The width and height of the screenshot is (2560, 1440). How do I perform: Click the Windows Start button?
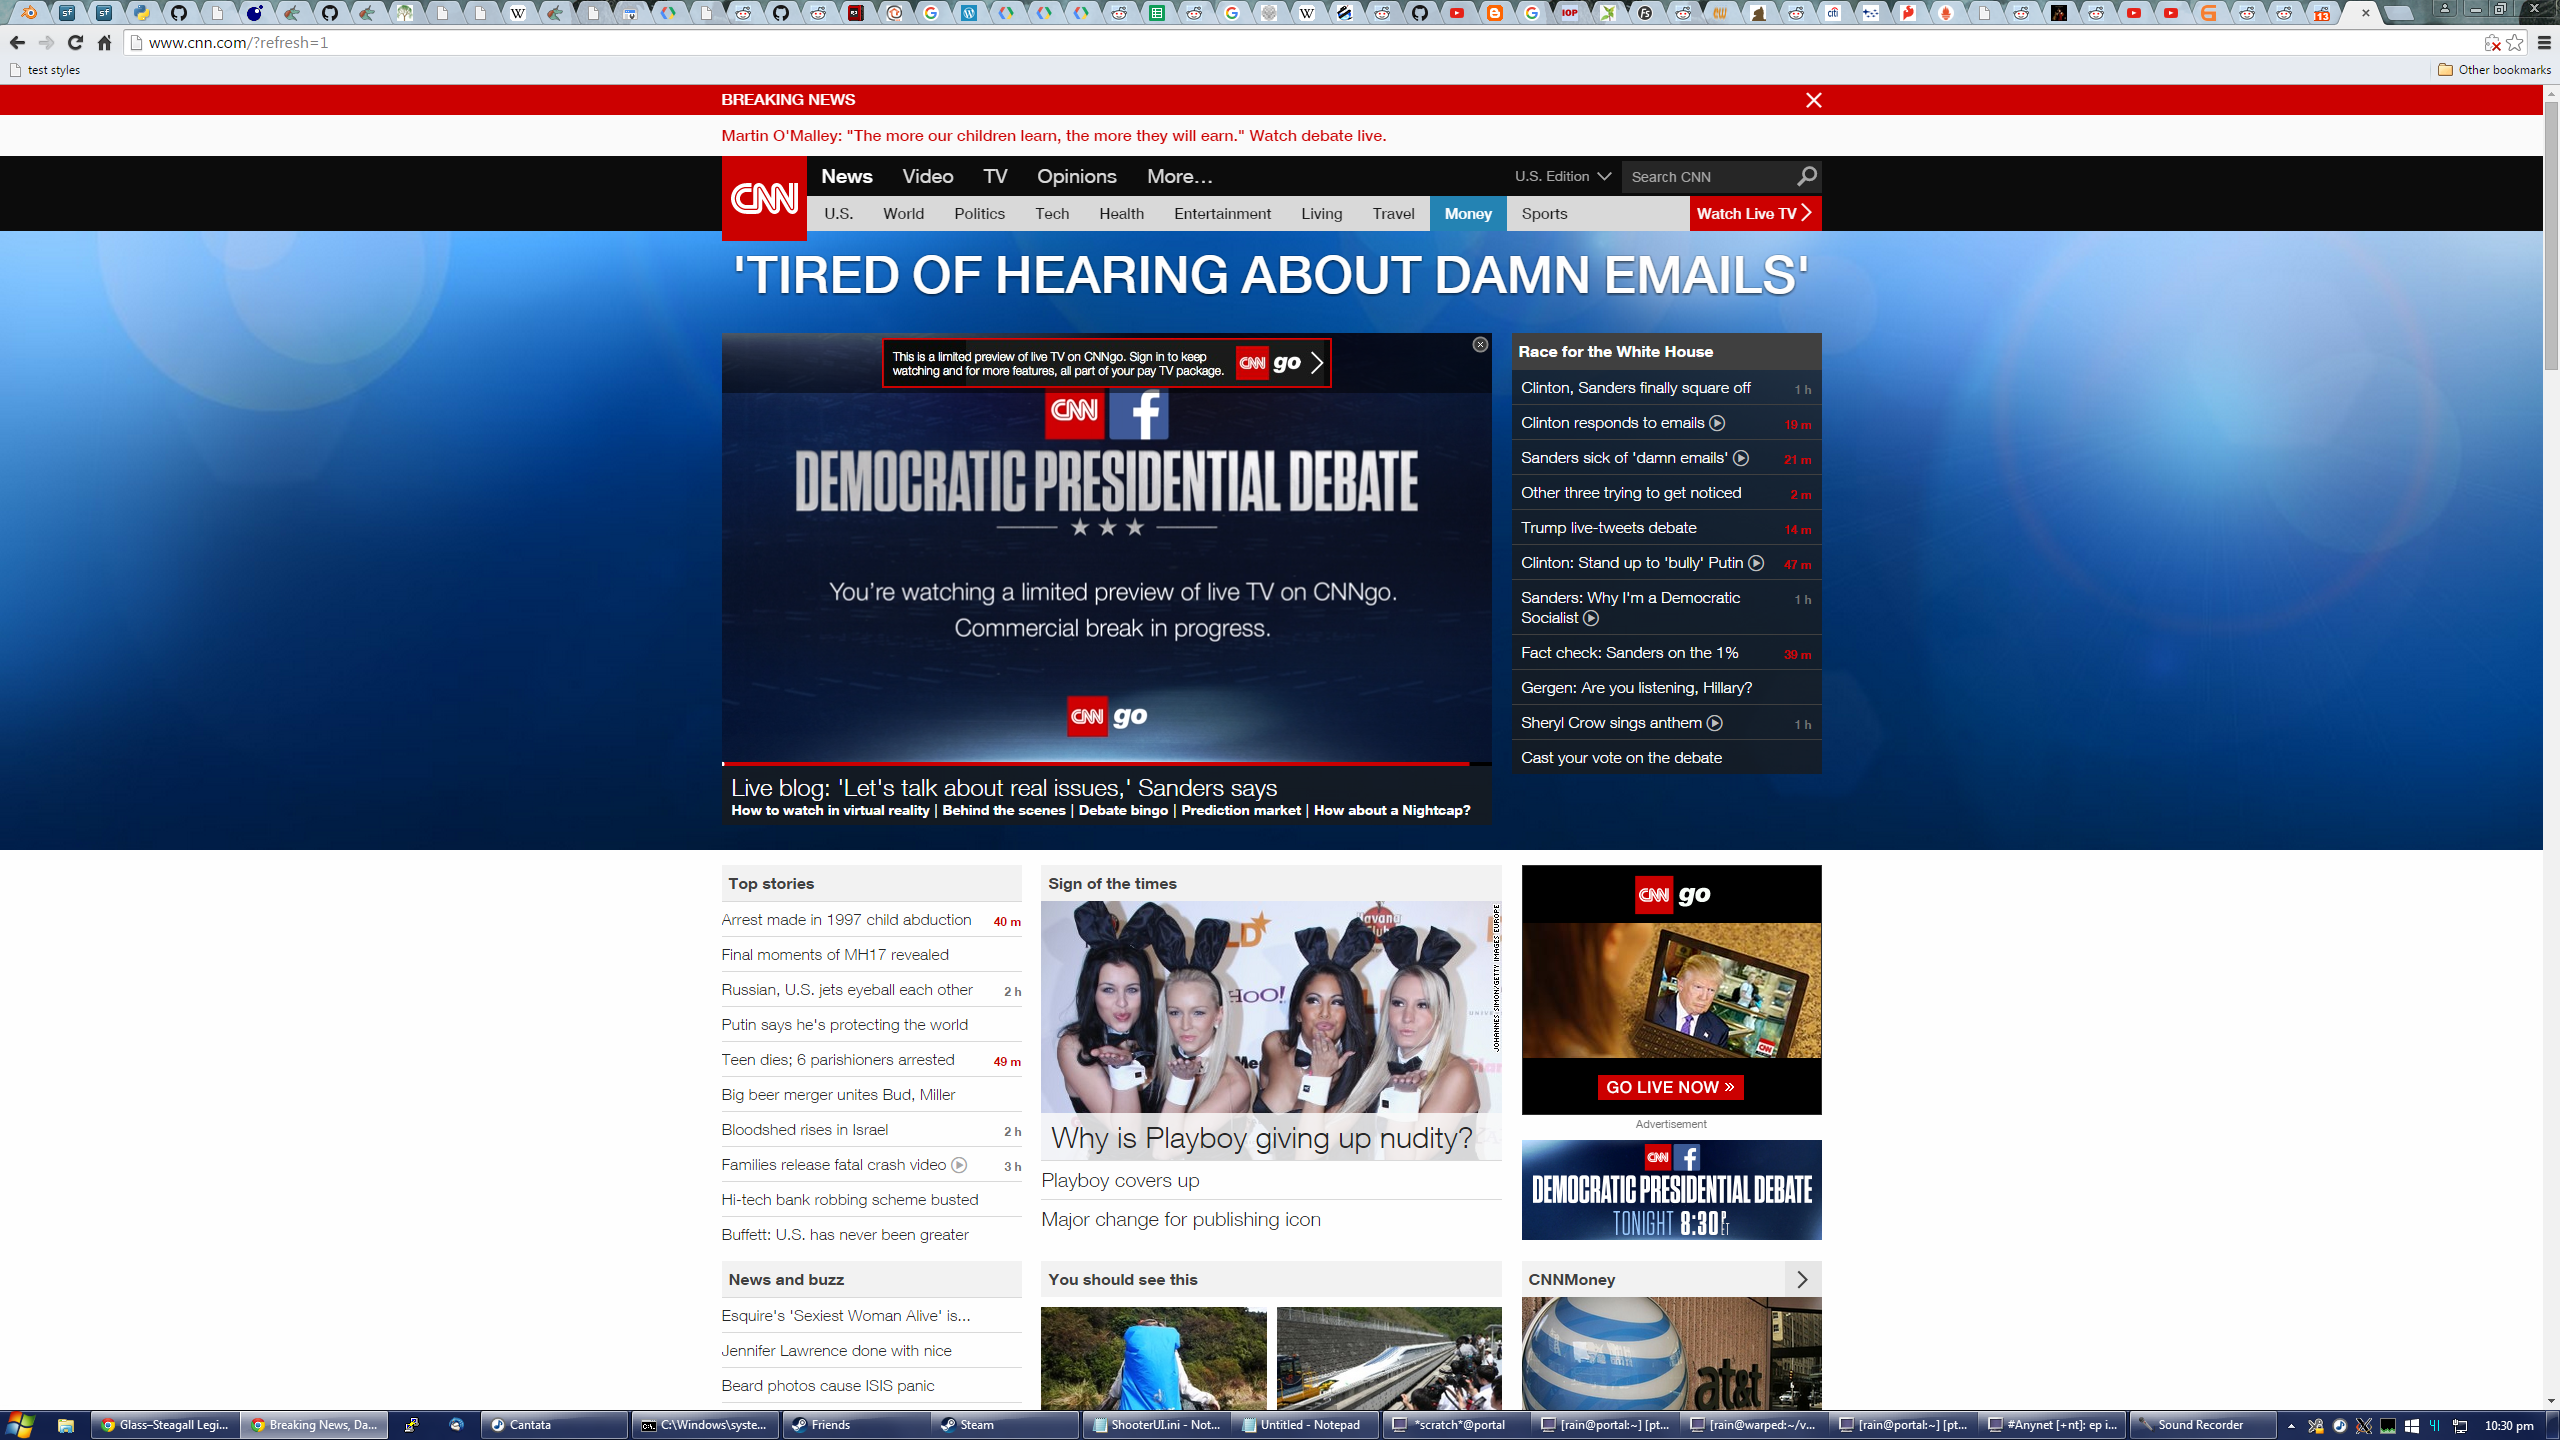(20, 1425)
